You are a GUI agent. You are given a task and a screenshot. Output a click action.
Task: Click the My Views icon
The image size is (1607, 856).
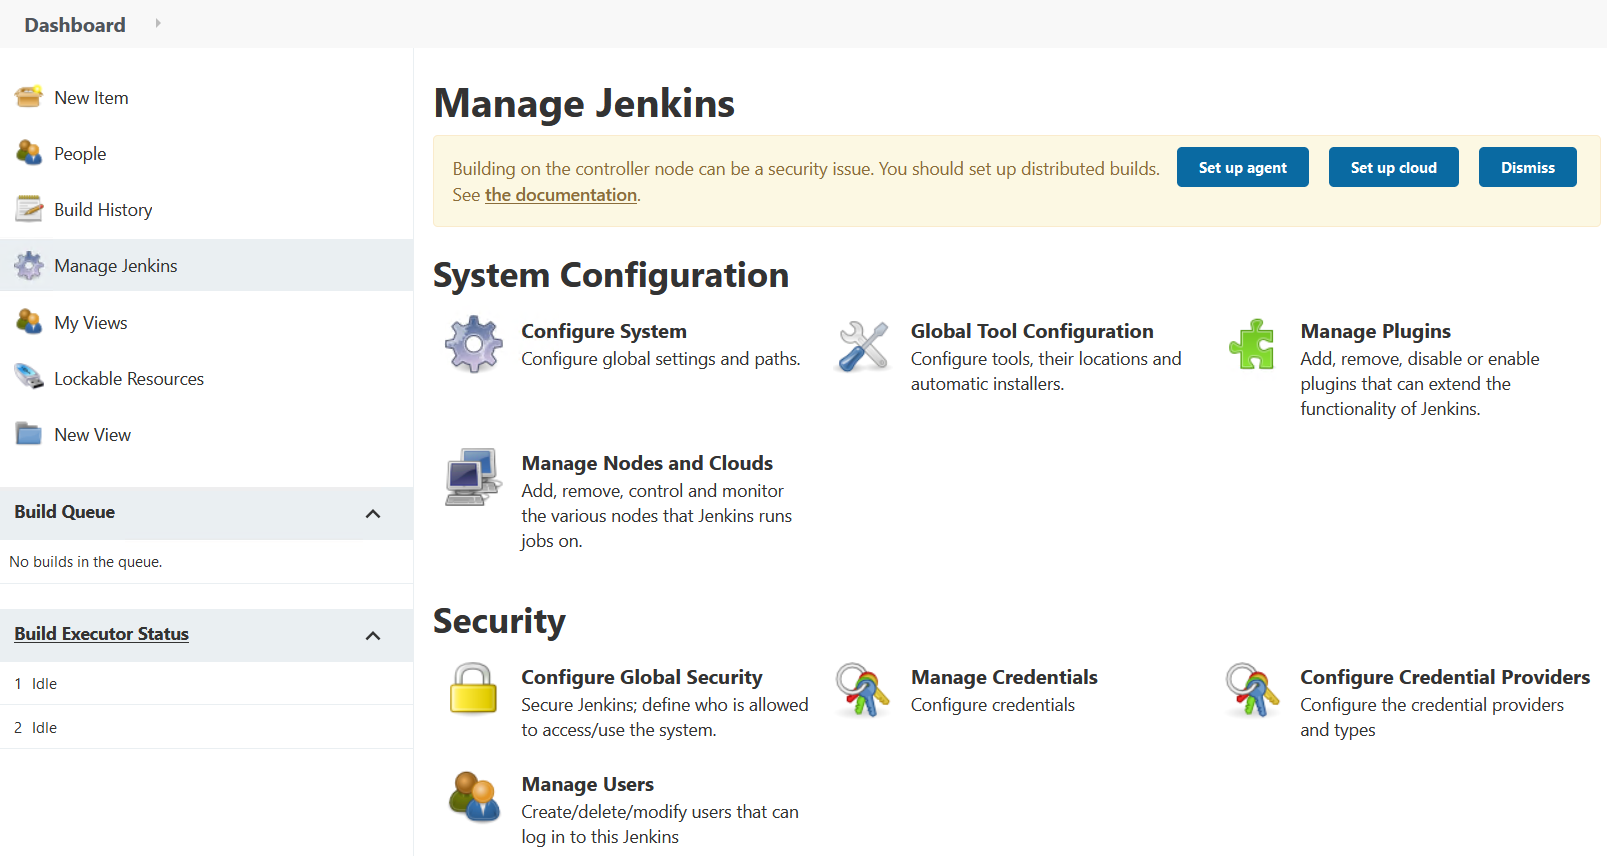[29, 322]
